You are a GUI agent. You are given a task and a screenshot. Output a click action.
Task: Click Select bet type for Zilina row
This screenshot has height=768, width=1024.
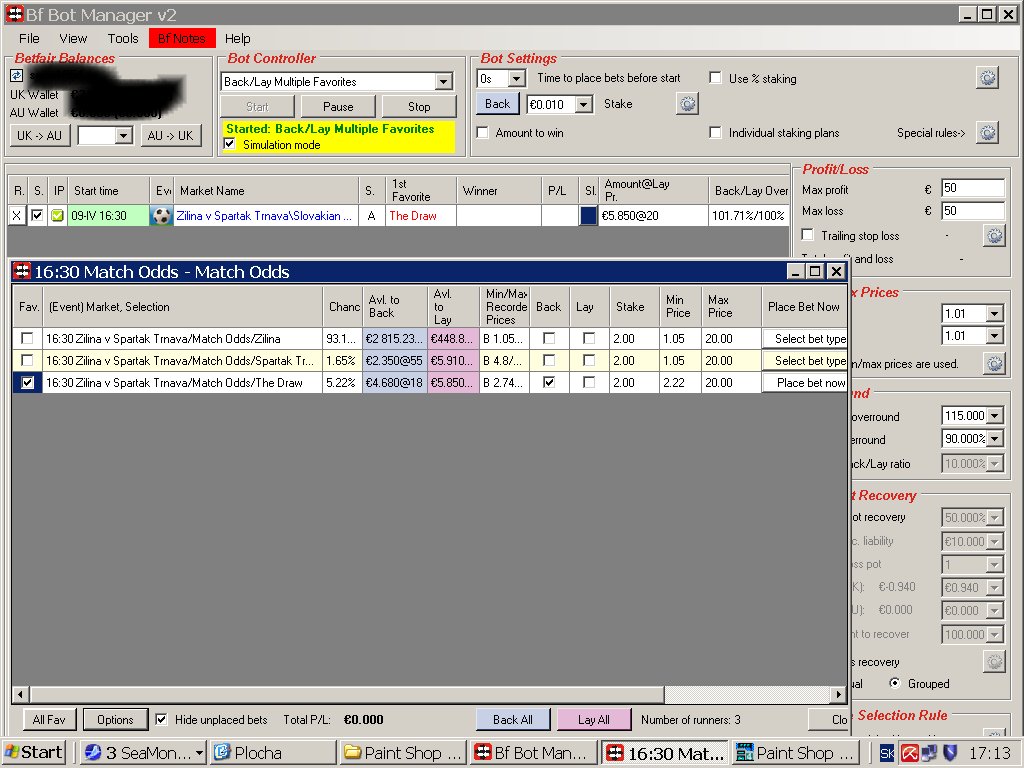tap(805, 338)
